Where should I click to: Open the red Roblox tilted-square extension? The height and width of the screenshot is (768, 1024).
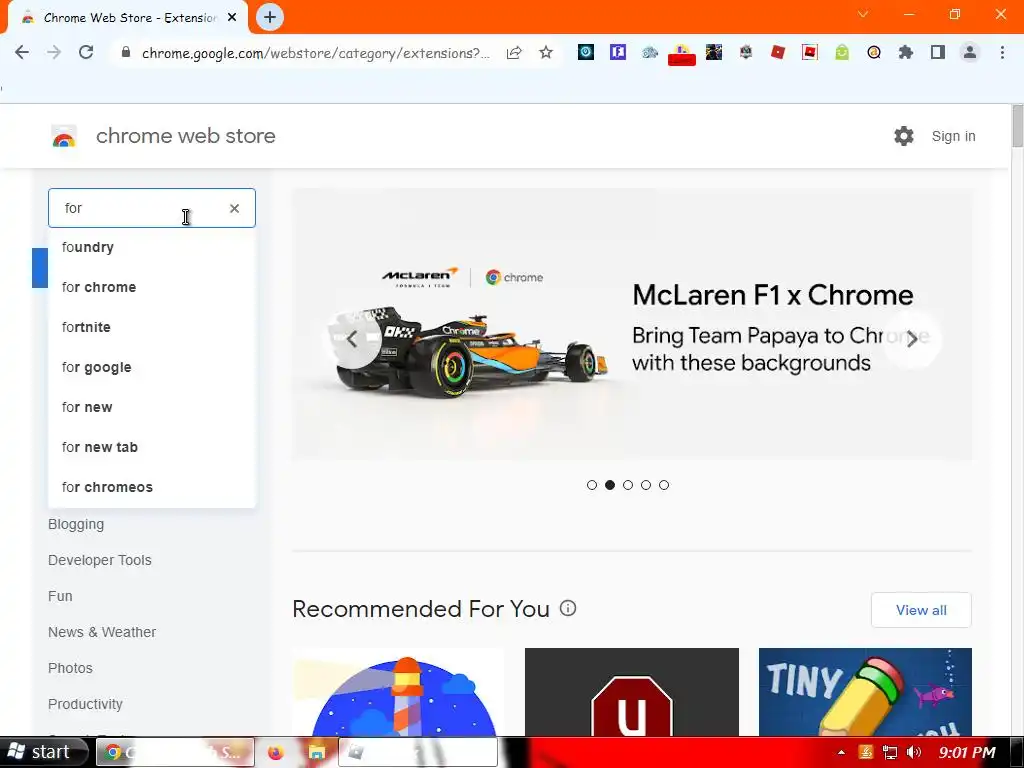(778, 52)
